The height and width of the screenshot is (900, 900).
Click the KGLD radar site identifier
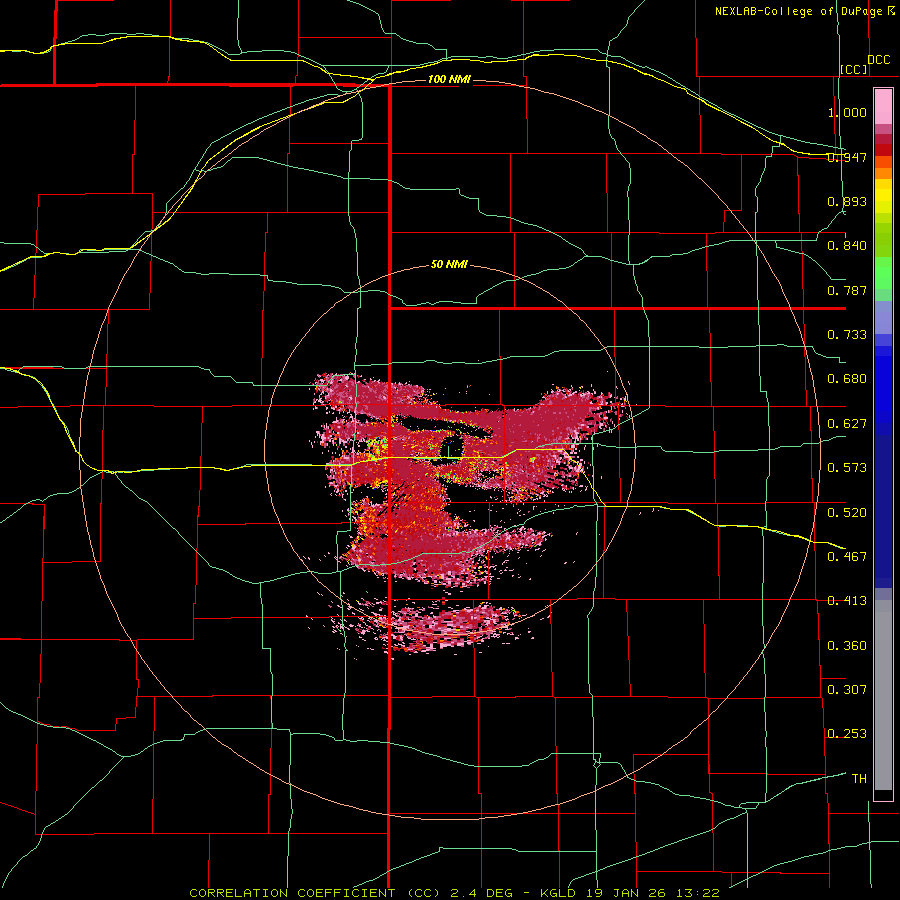560,893
